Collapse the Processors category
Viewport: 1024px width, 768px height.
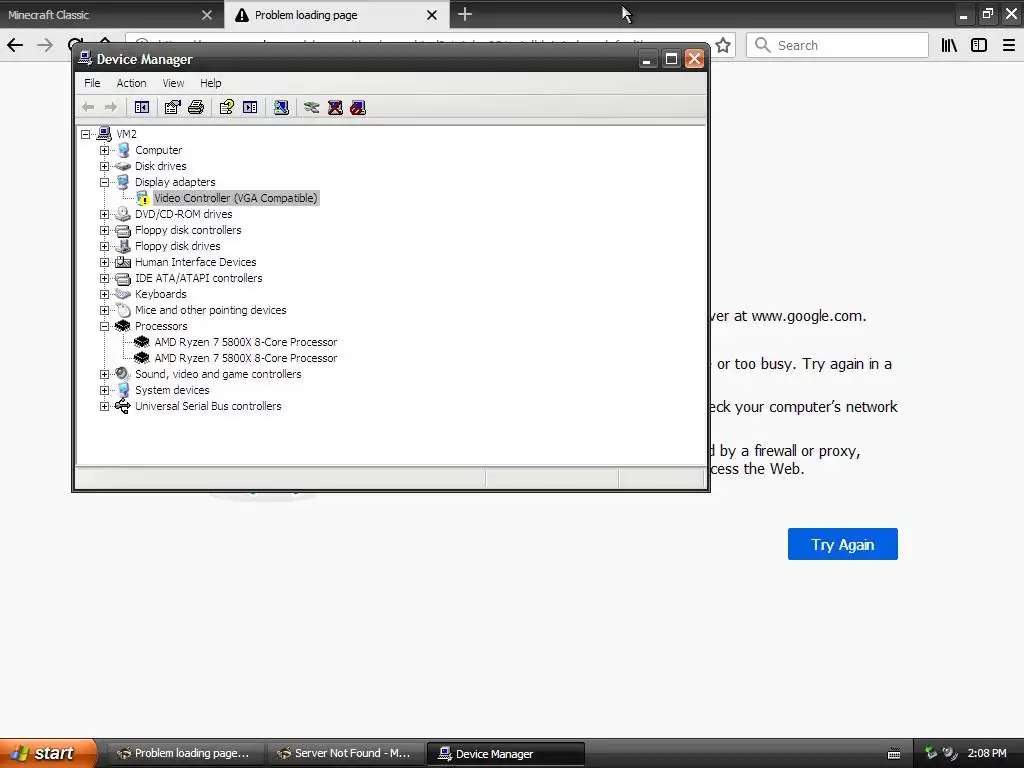(104, 326)
